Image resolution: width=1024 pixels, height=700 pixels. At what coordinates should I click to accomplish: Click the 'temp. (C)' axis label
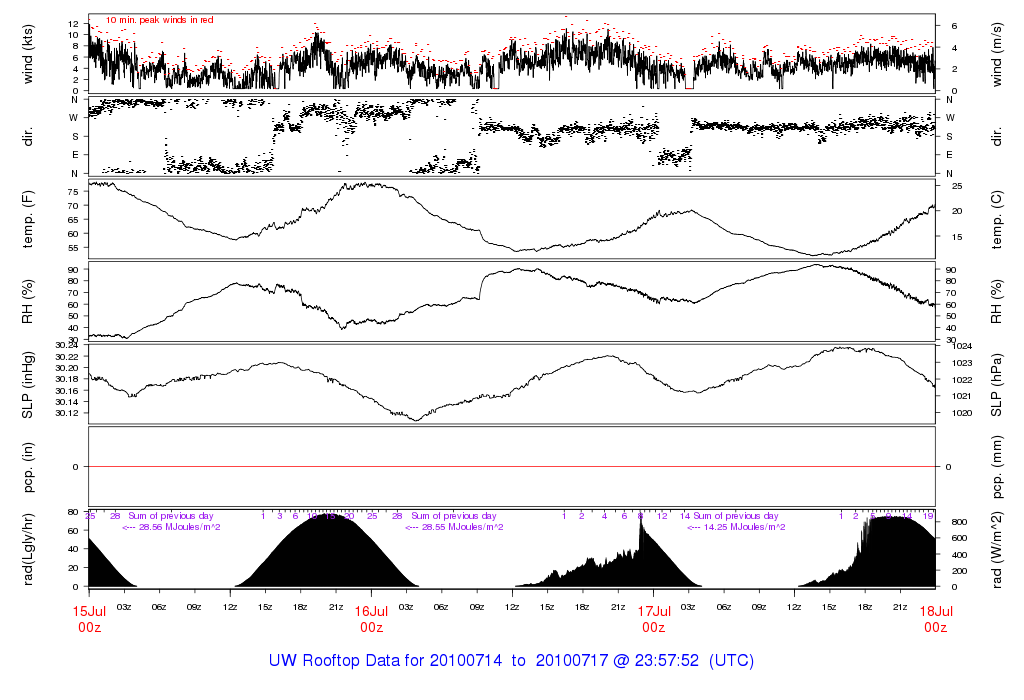997,219
